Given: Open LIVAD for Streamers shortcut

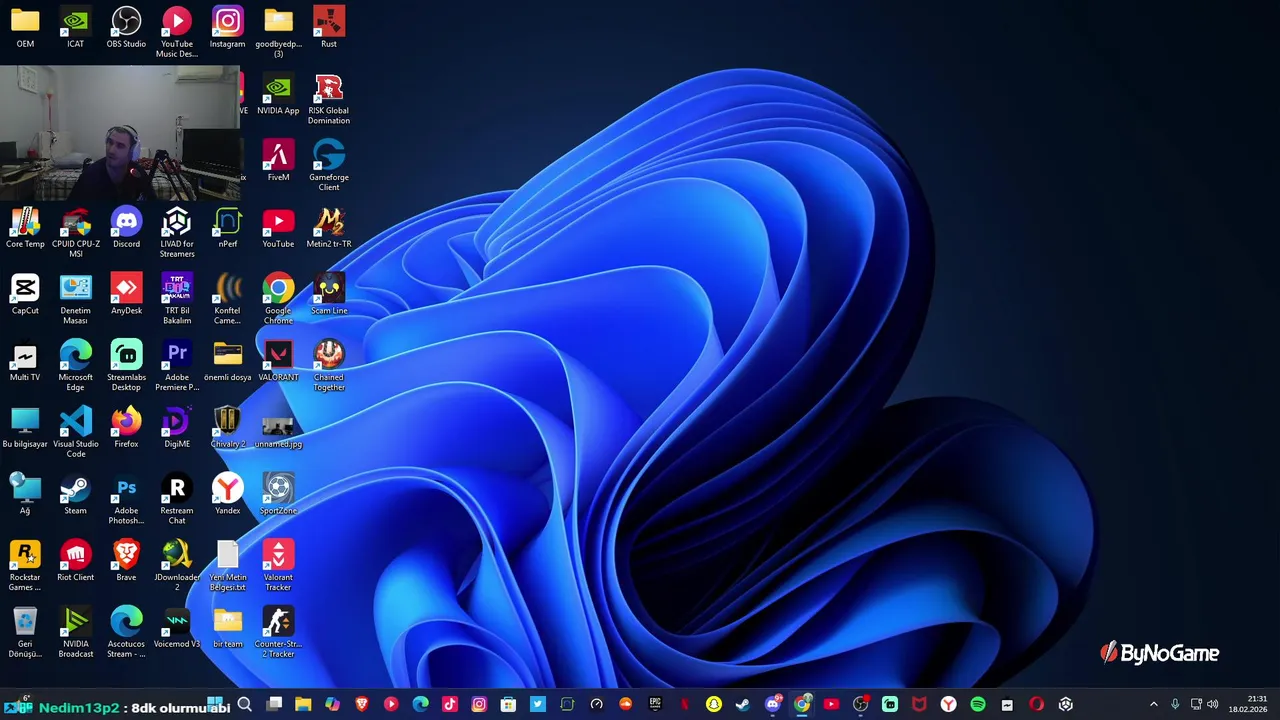Looking at the screenshot, I should click(177, 232).
